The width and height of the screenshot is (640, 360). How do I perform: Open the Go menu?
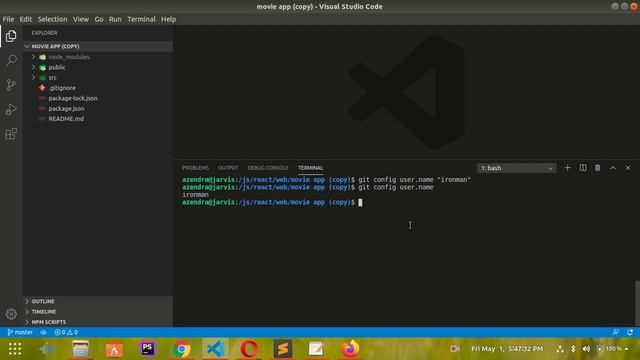99,19
